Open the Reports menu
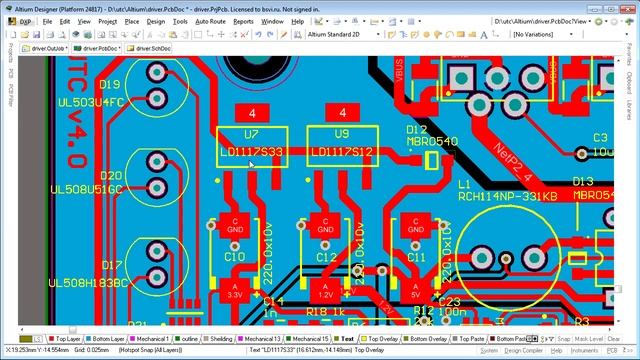This screenshot has width=640, height=360. tap(243, 22)
